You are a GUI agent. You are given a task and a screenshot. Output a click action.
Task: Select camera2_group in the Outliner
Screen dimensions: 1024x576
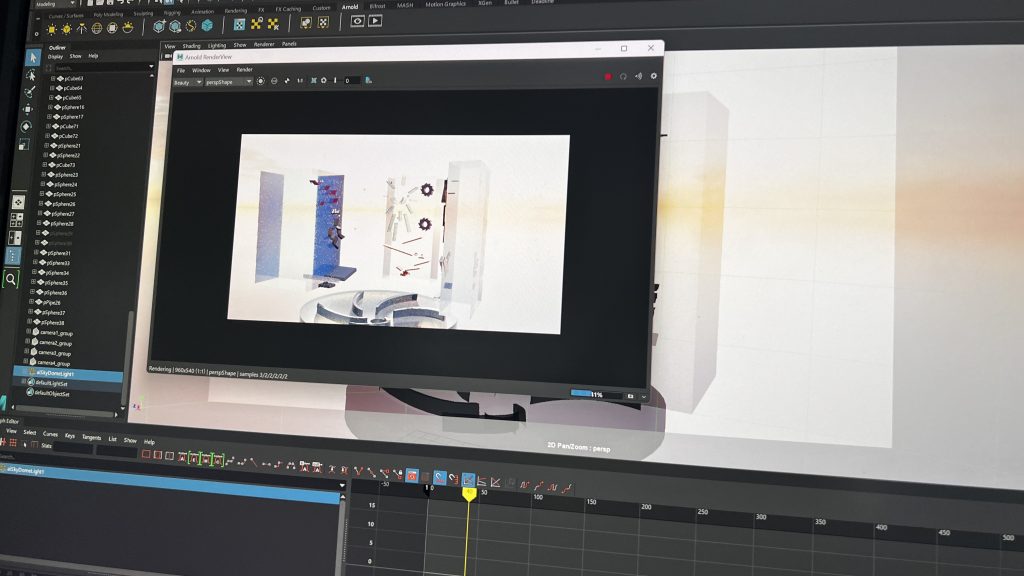click(54, 343)
